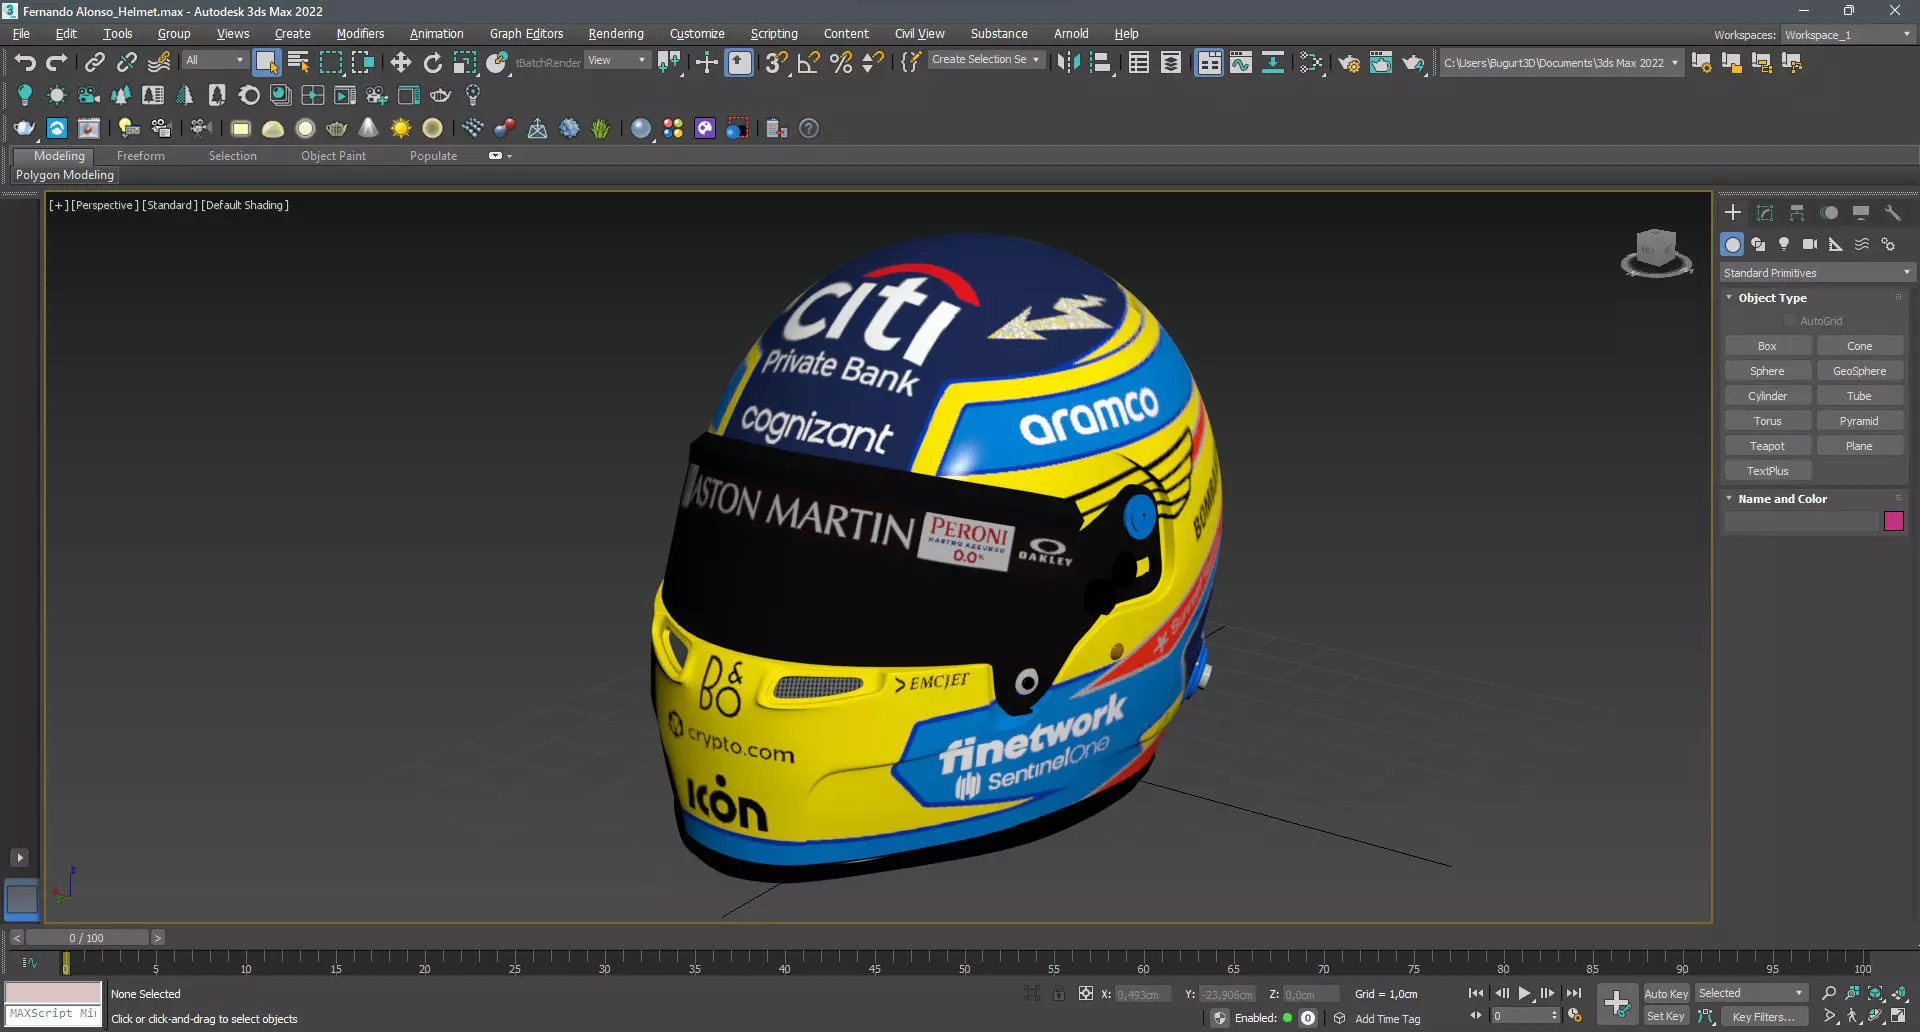Toggle the selection lock padlock
The image size is (1920, 1032).
pos(1059,994)
